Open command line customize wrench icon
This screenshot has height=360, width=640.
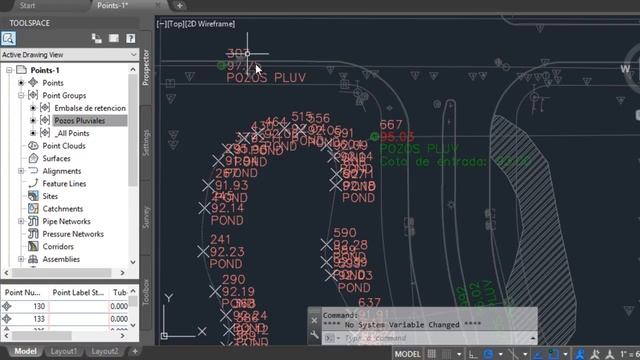[x=314, y=336]
